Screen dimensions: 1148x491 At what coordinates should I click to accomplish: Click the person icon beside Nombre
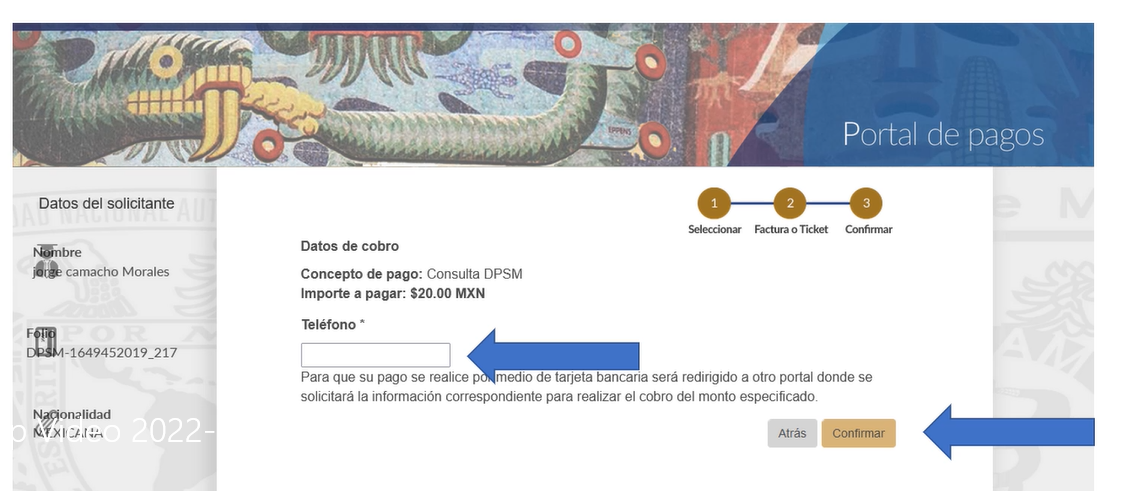47,263
